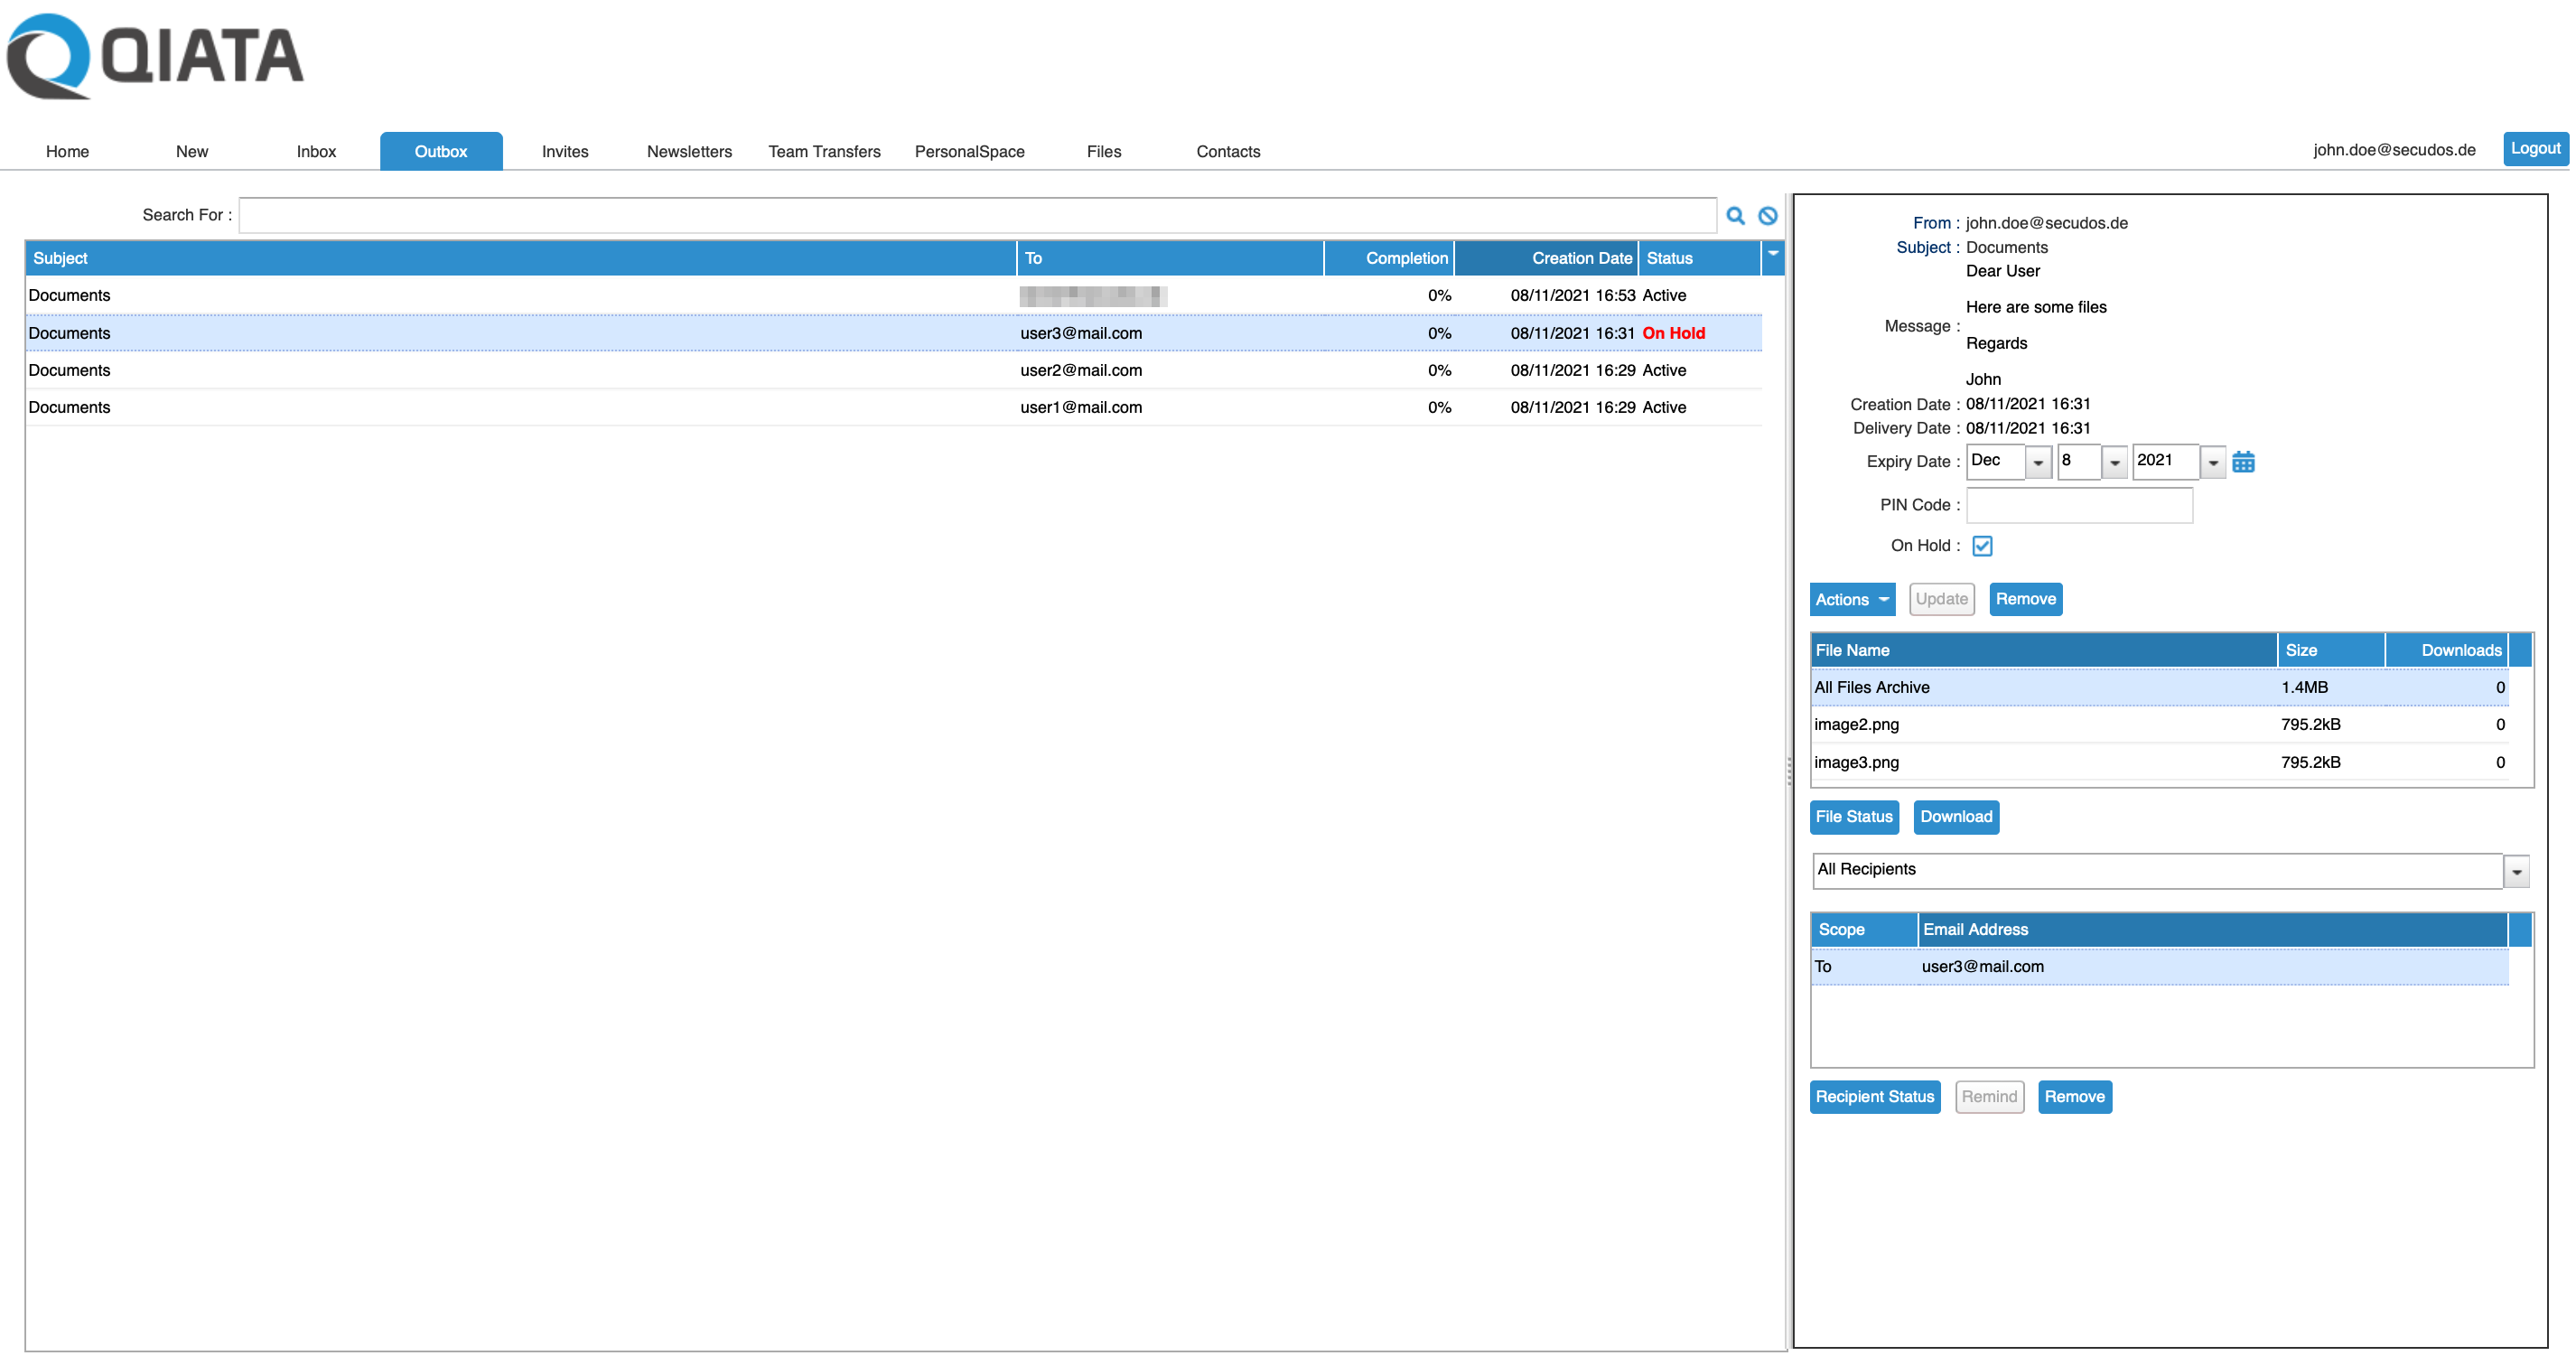Open the Team Transfers tab
The height and width of the screenshot is (1365, 2576).
pos(823,151)
